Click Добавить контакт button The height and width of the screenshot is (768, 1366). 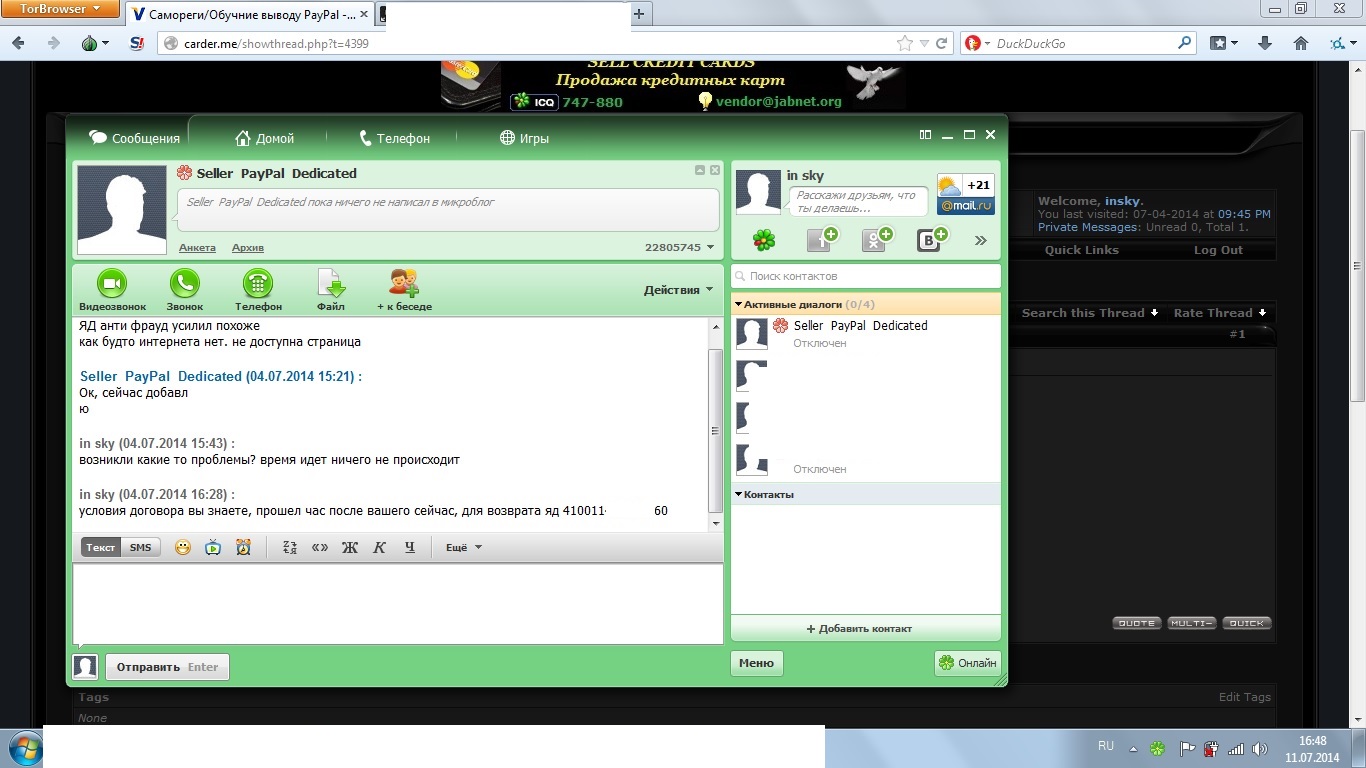pyautogui.click(x=866, y=629)
